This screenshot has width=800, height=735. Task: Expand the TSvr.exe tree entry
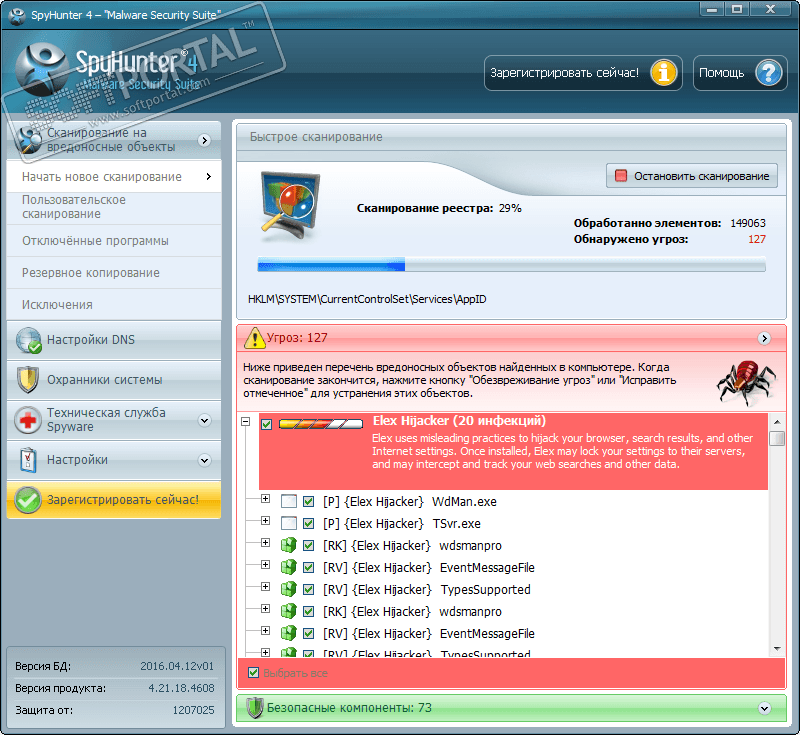point(265,520)
